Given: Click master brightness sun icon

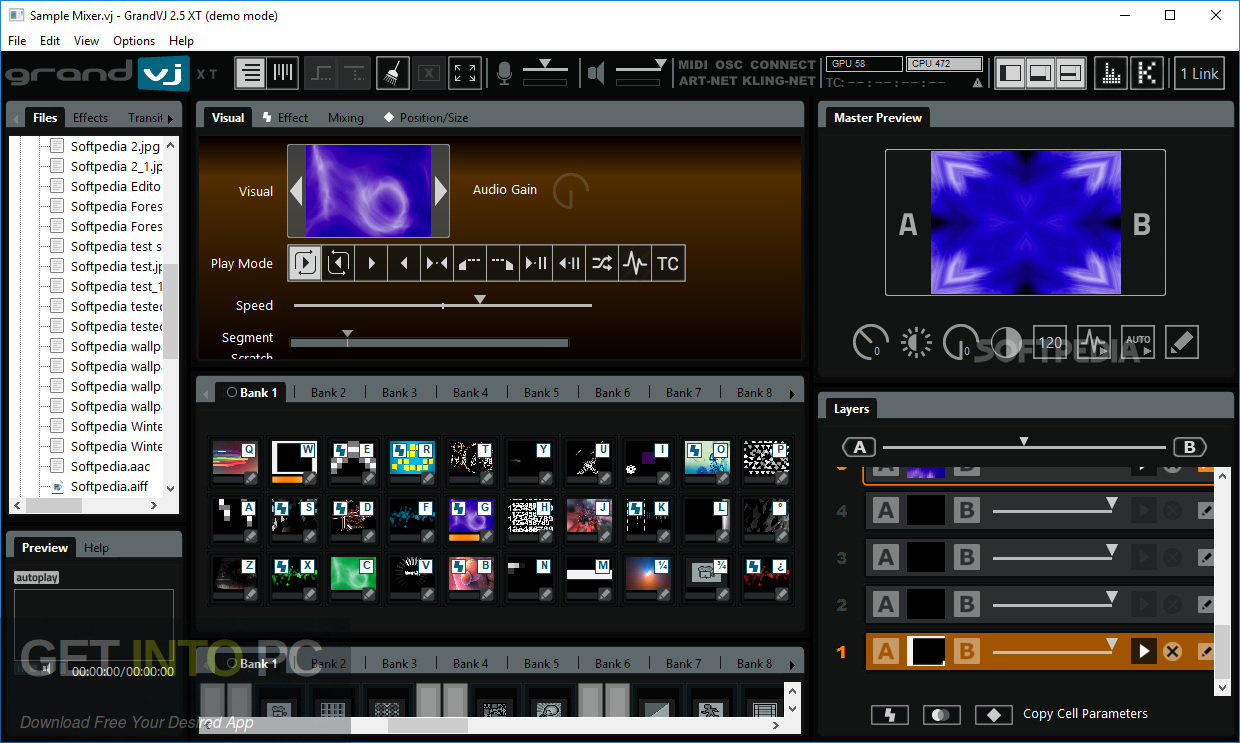Looking at the screenshot, I should pos(915,343).
